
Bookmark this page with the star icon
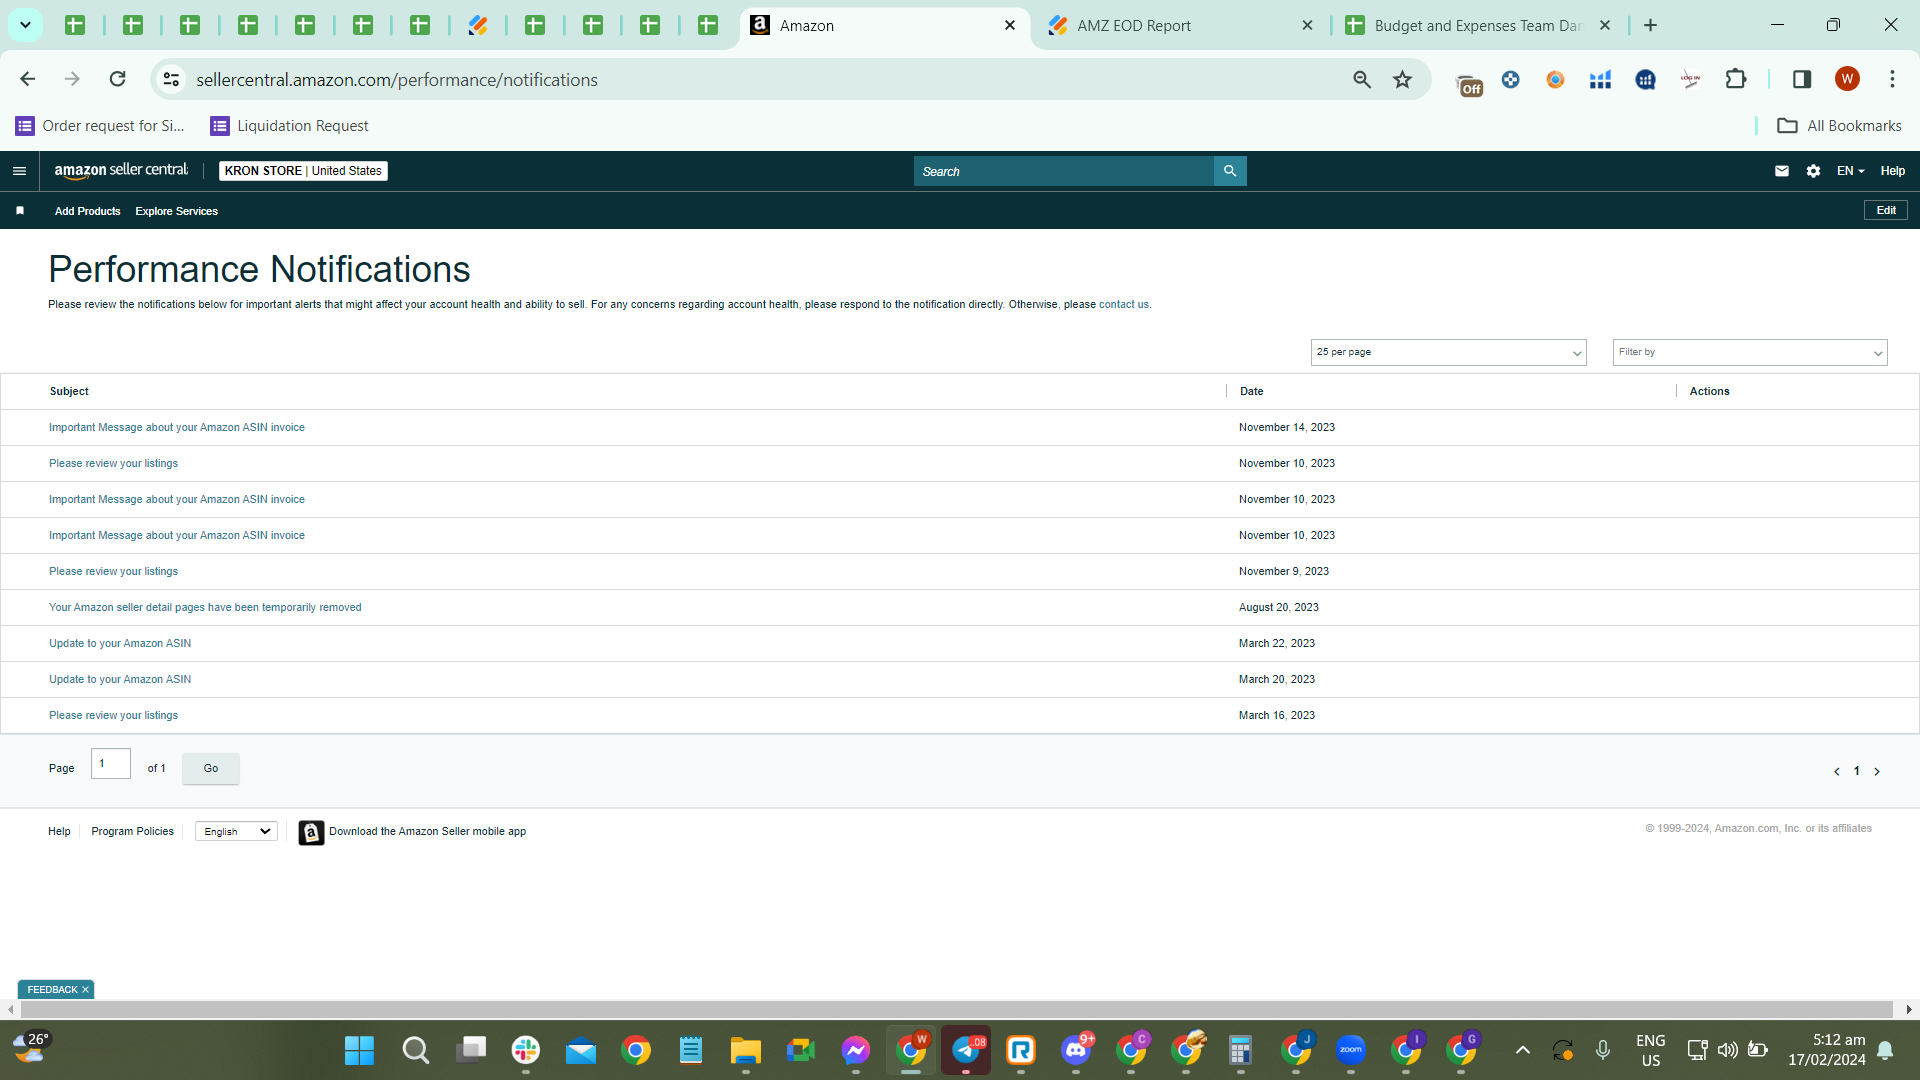tap(1403, 79)
